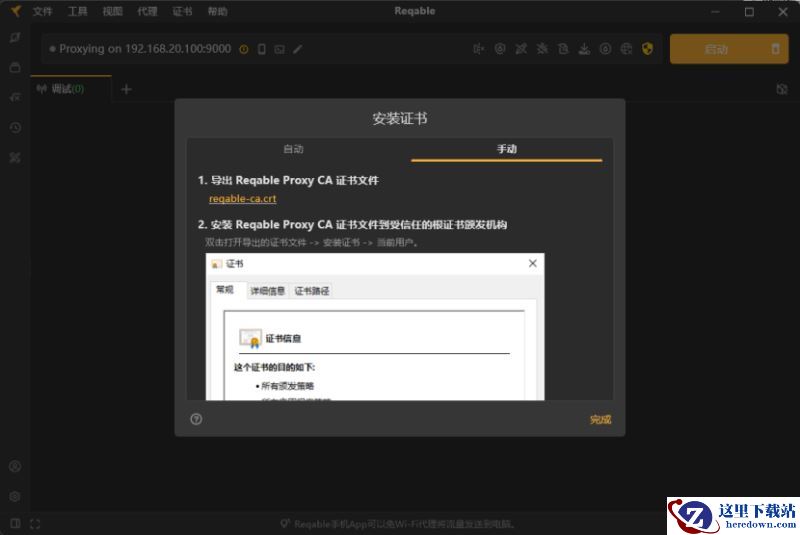Click the download icon in top toolbar
Viewport: 800px width, 535px height.
[x=584, y=49]
